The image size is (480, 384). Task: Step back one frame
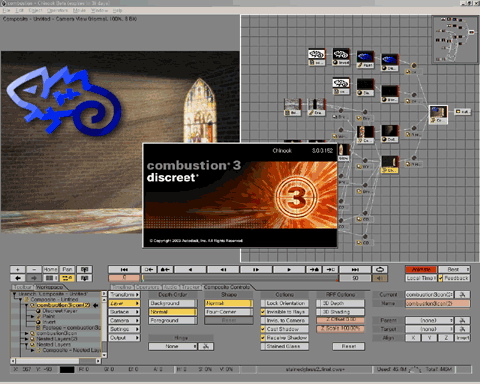click(223, 269)
